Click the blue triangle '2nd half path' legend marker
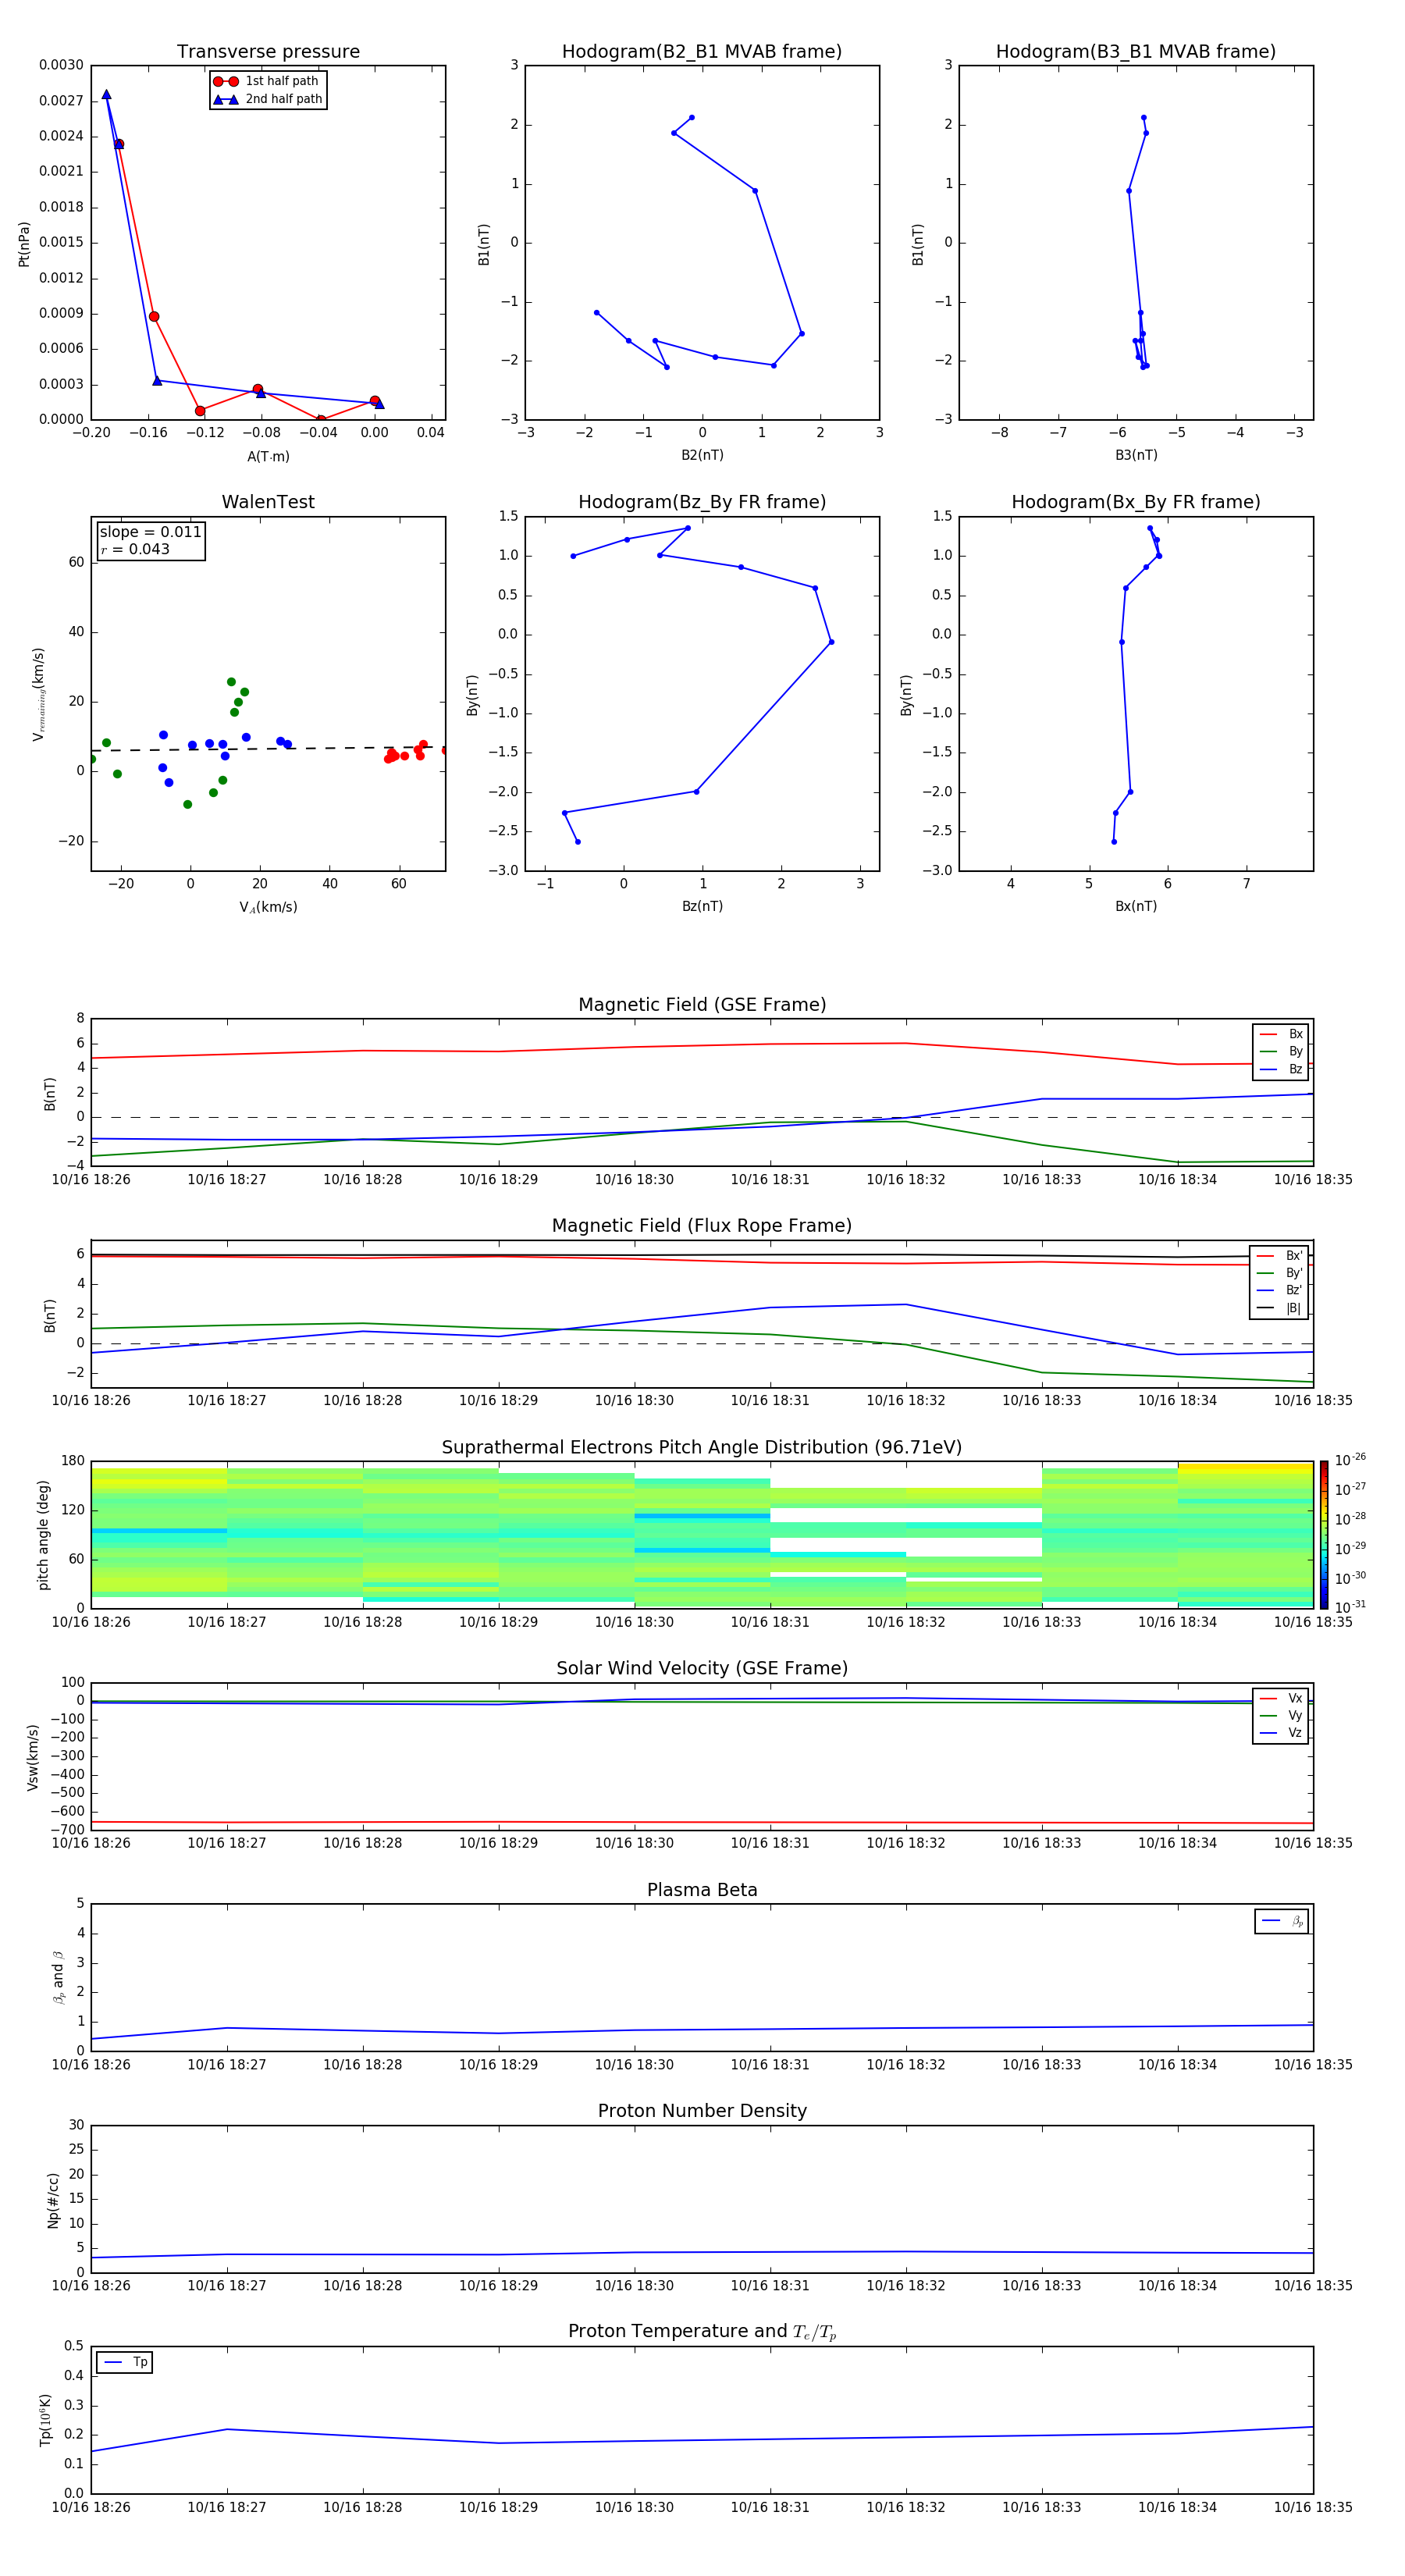 point(226,99)
